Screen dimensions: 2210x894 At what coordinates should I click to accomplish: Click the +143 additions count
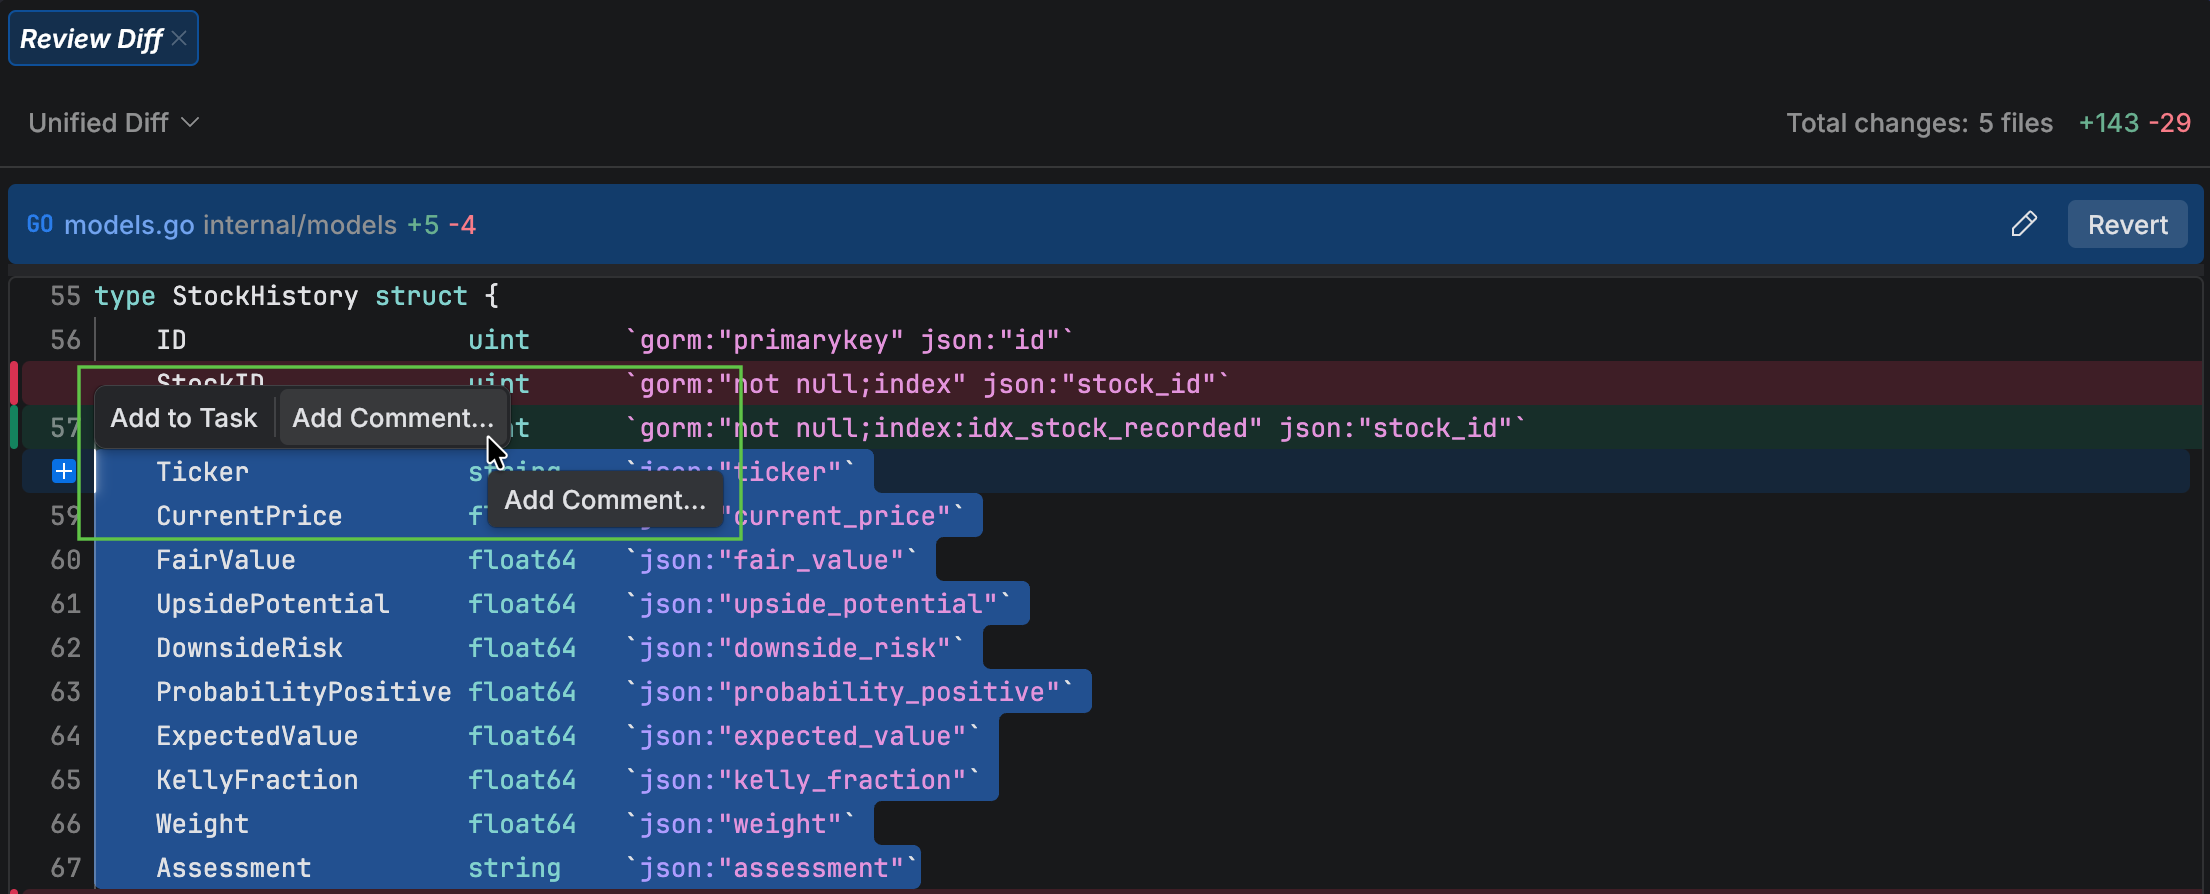point(2108,123)
